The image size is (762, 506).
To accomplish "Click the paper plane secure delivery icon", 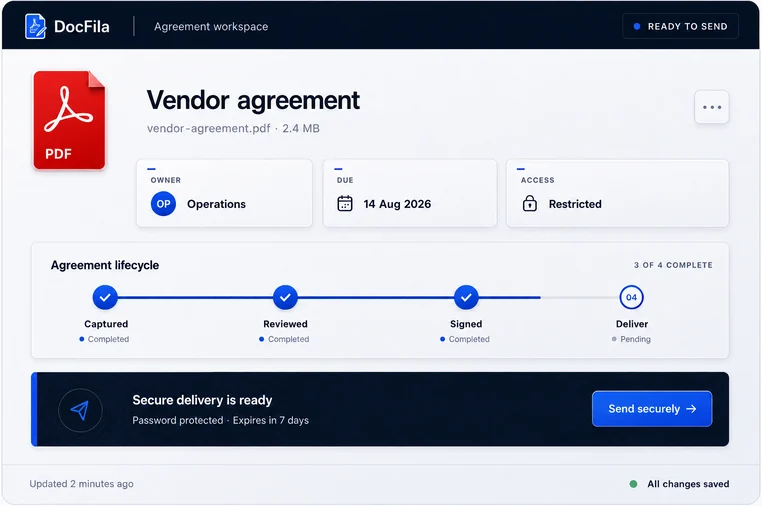I will [x=80, y=410].
